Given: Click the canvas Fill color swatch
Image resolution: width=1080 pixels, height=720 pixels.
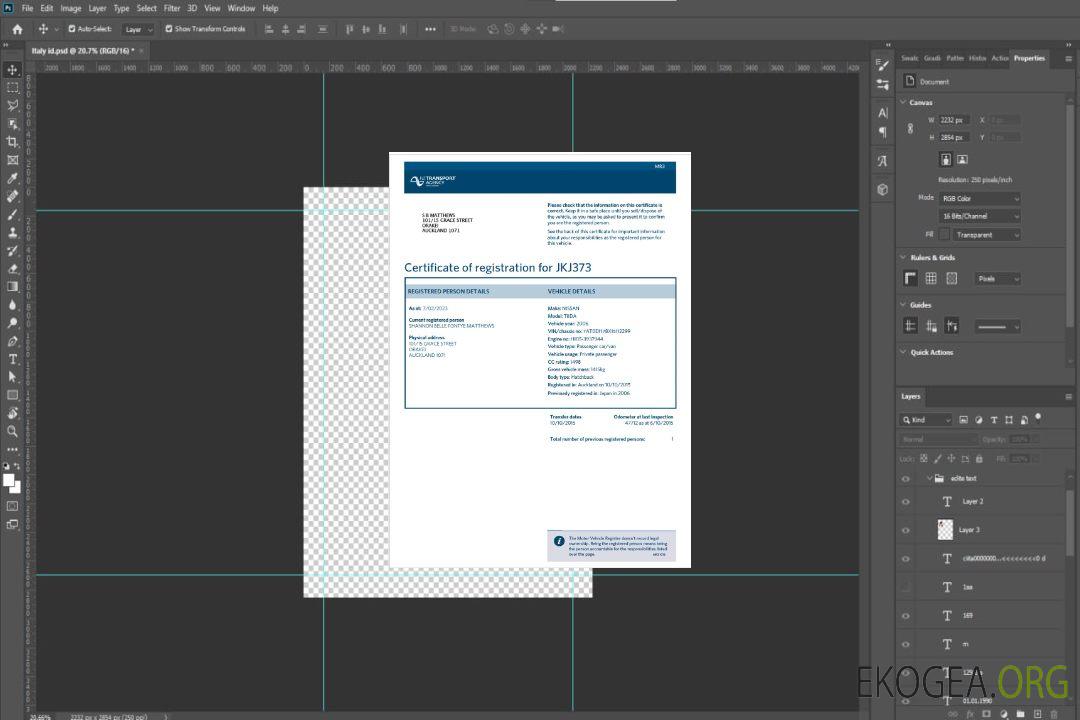Looking at the screenshot, I should click(944, 235).
